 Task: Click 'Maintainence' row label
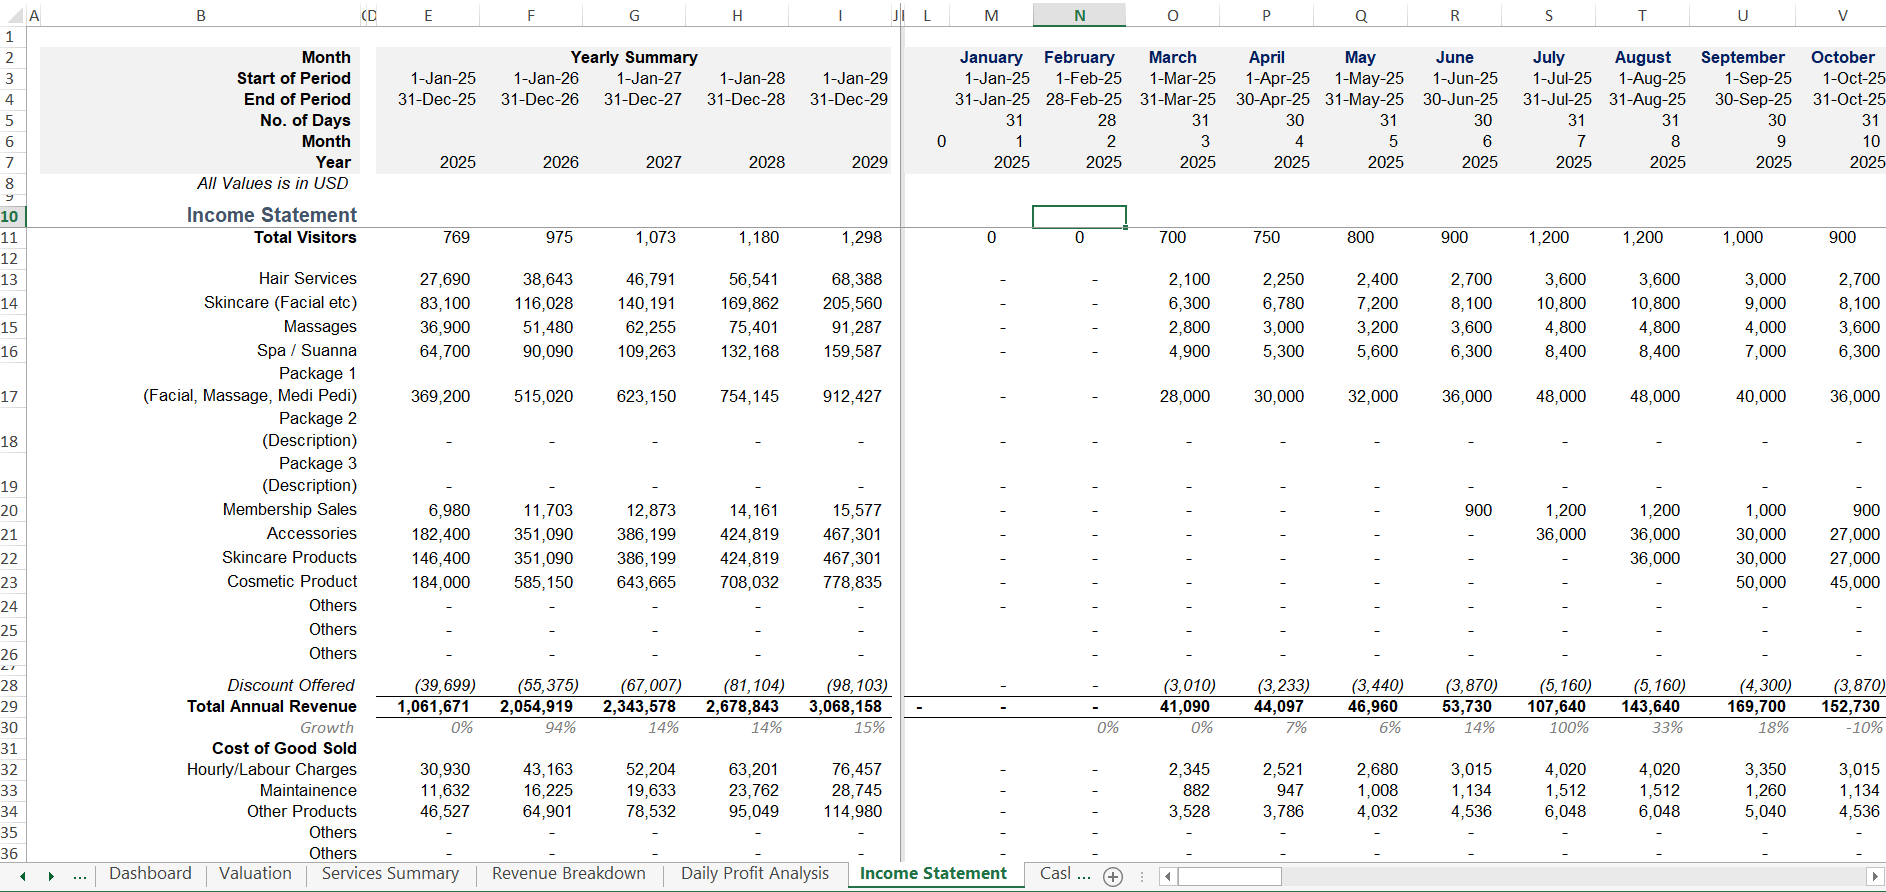pos(308,791)
